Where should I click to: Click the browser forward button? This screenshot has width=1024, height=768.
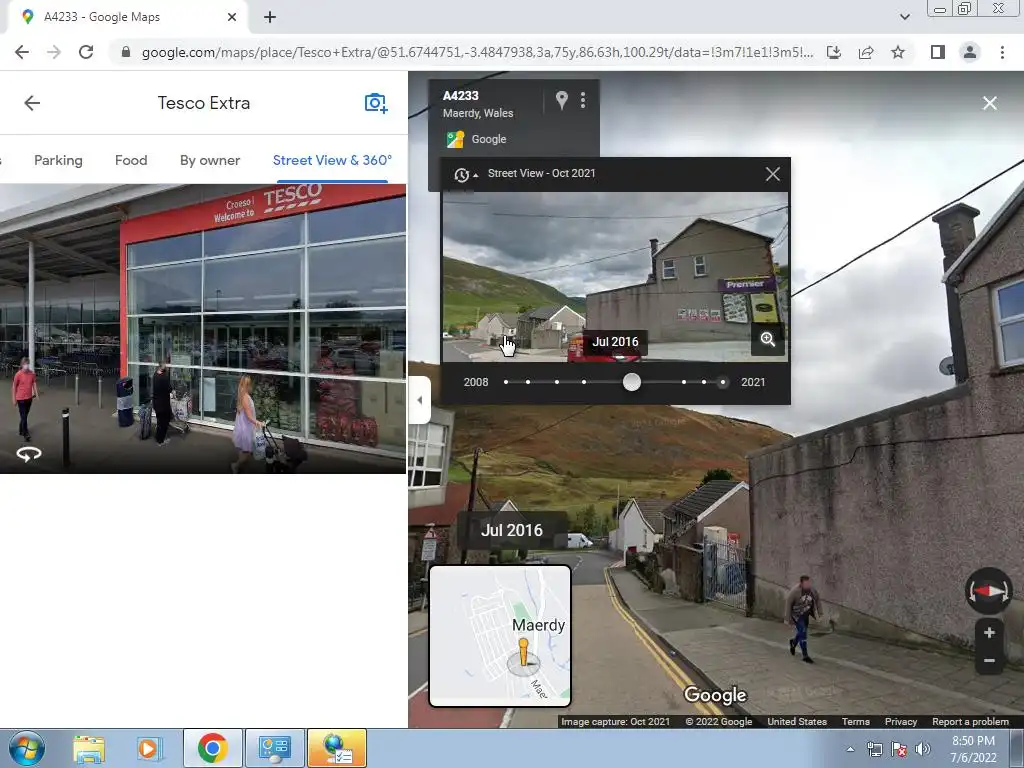[54, 52]
